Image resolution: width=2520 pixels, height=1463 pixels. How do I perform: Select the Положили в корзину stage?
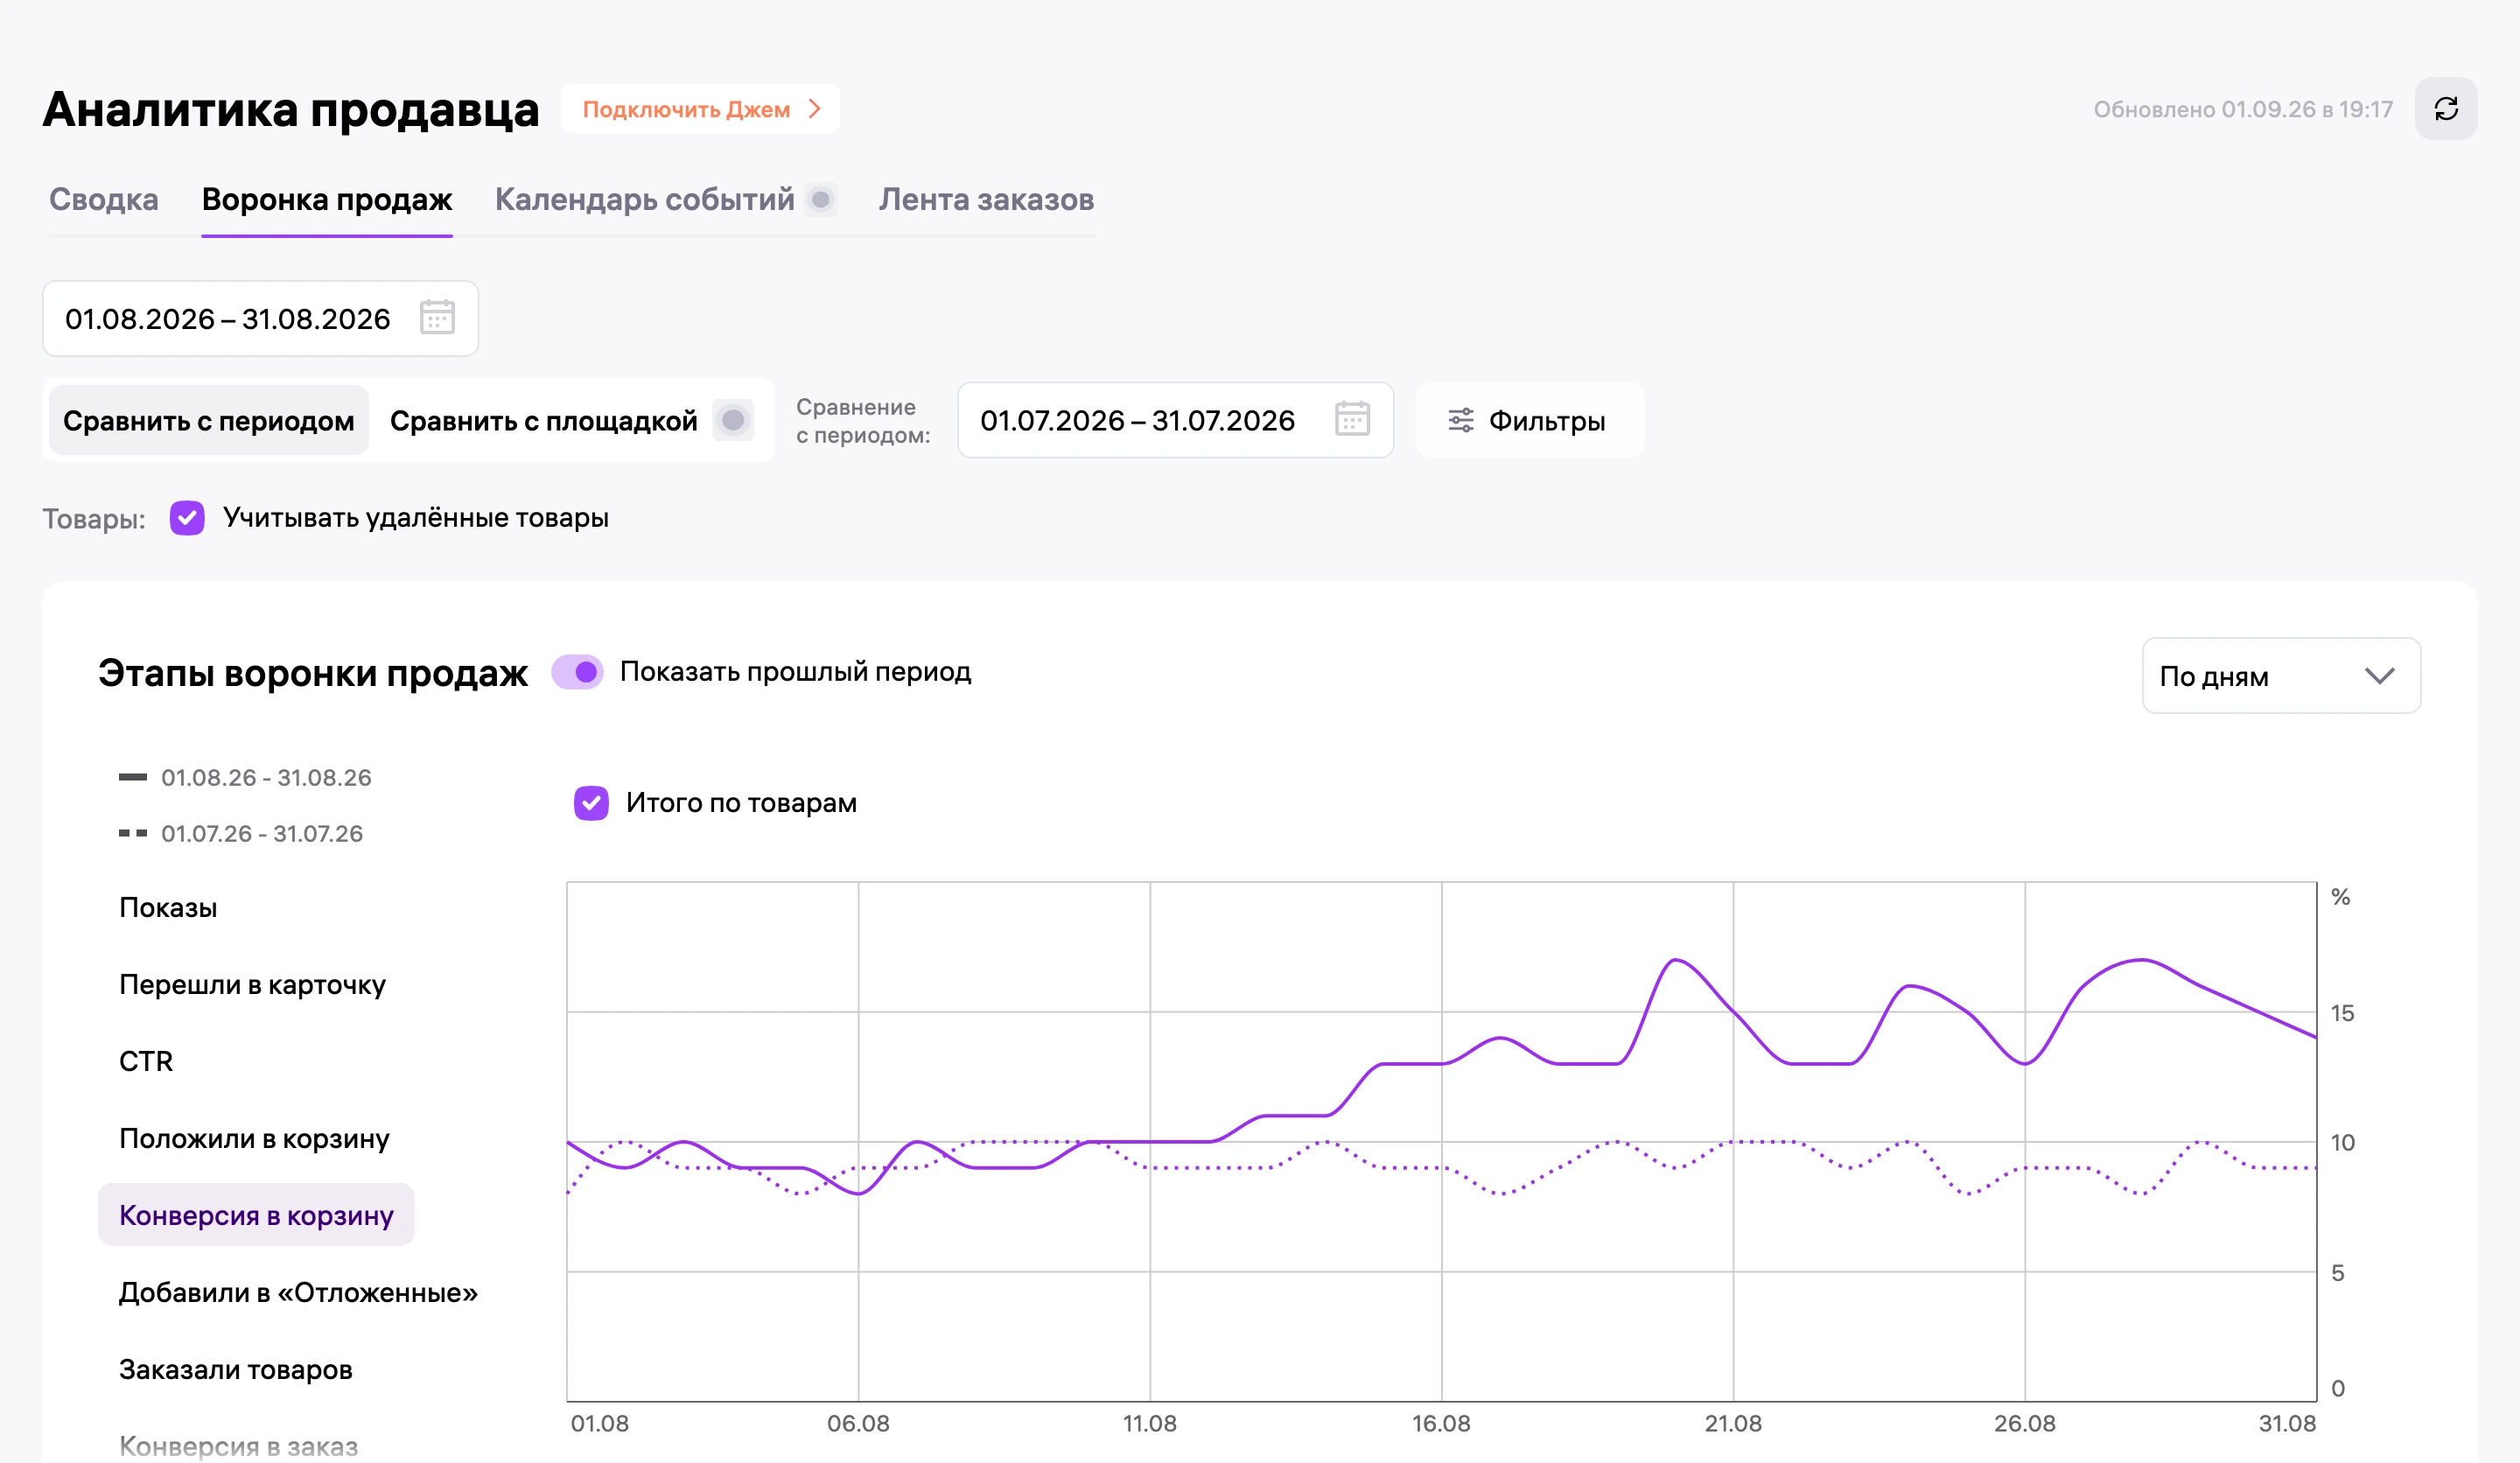pyautogui.click(x=254, y=1139)
